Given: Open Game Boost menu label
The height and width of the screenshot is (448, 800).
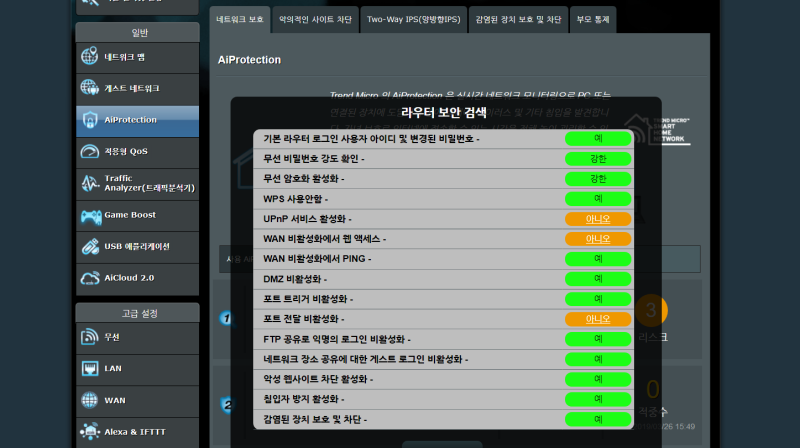Looking at the screenshot, I should [130, 215].
